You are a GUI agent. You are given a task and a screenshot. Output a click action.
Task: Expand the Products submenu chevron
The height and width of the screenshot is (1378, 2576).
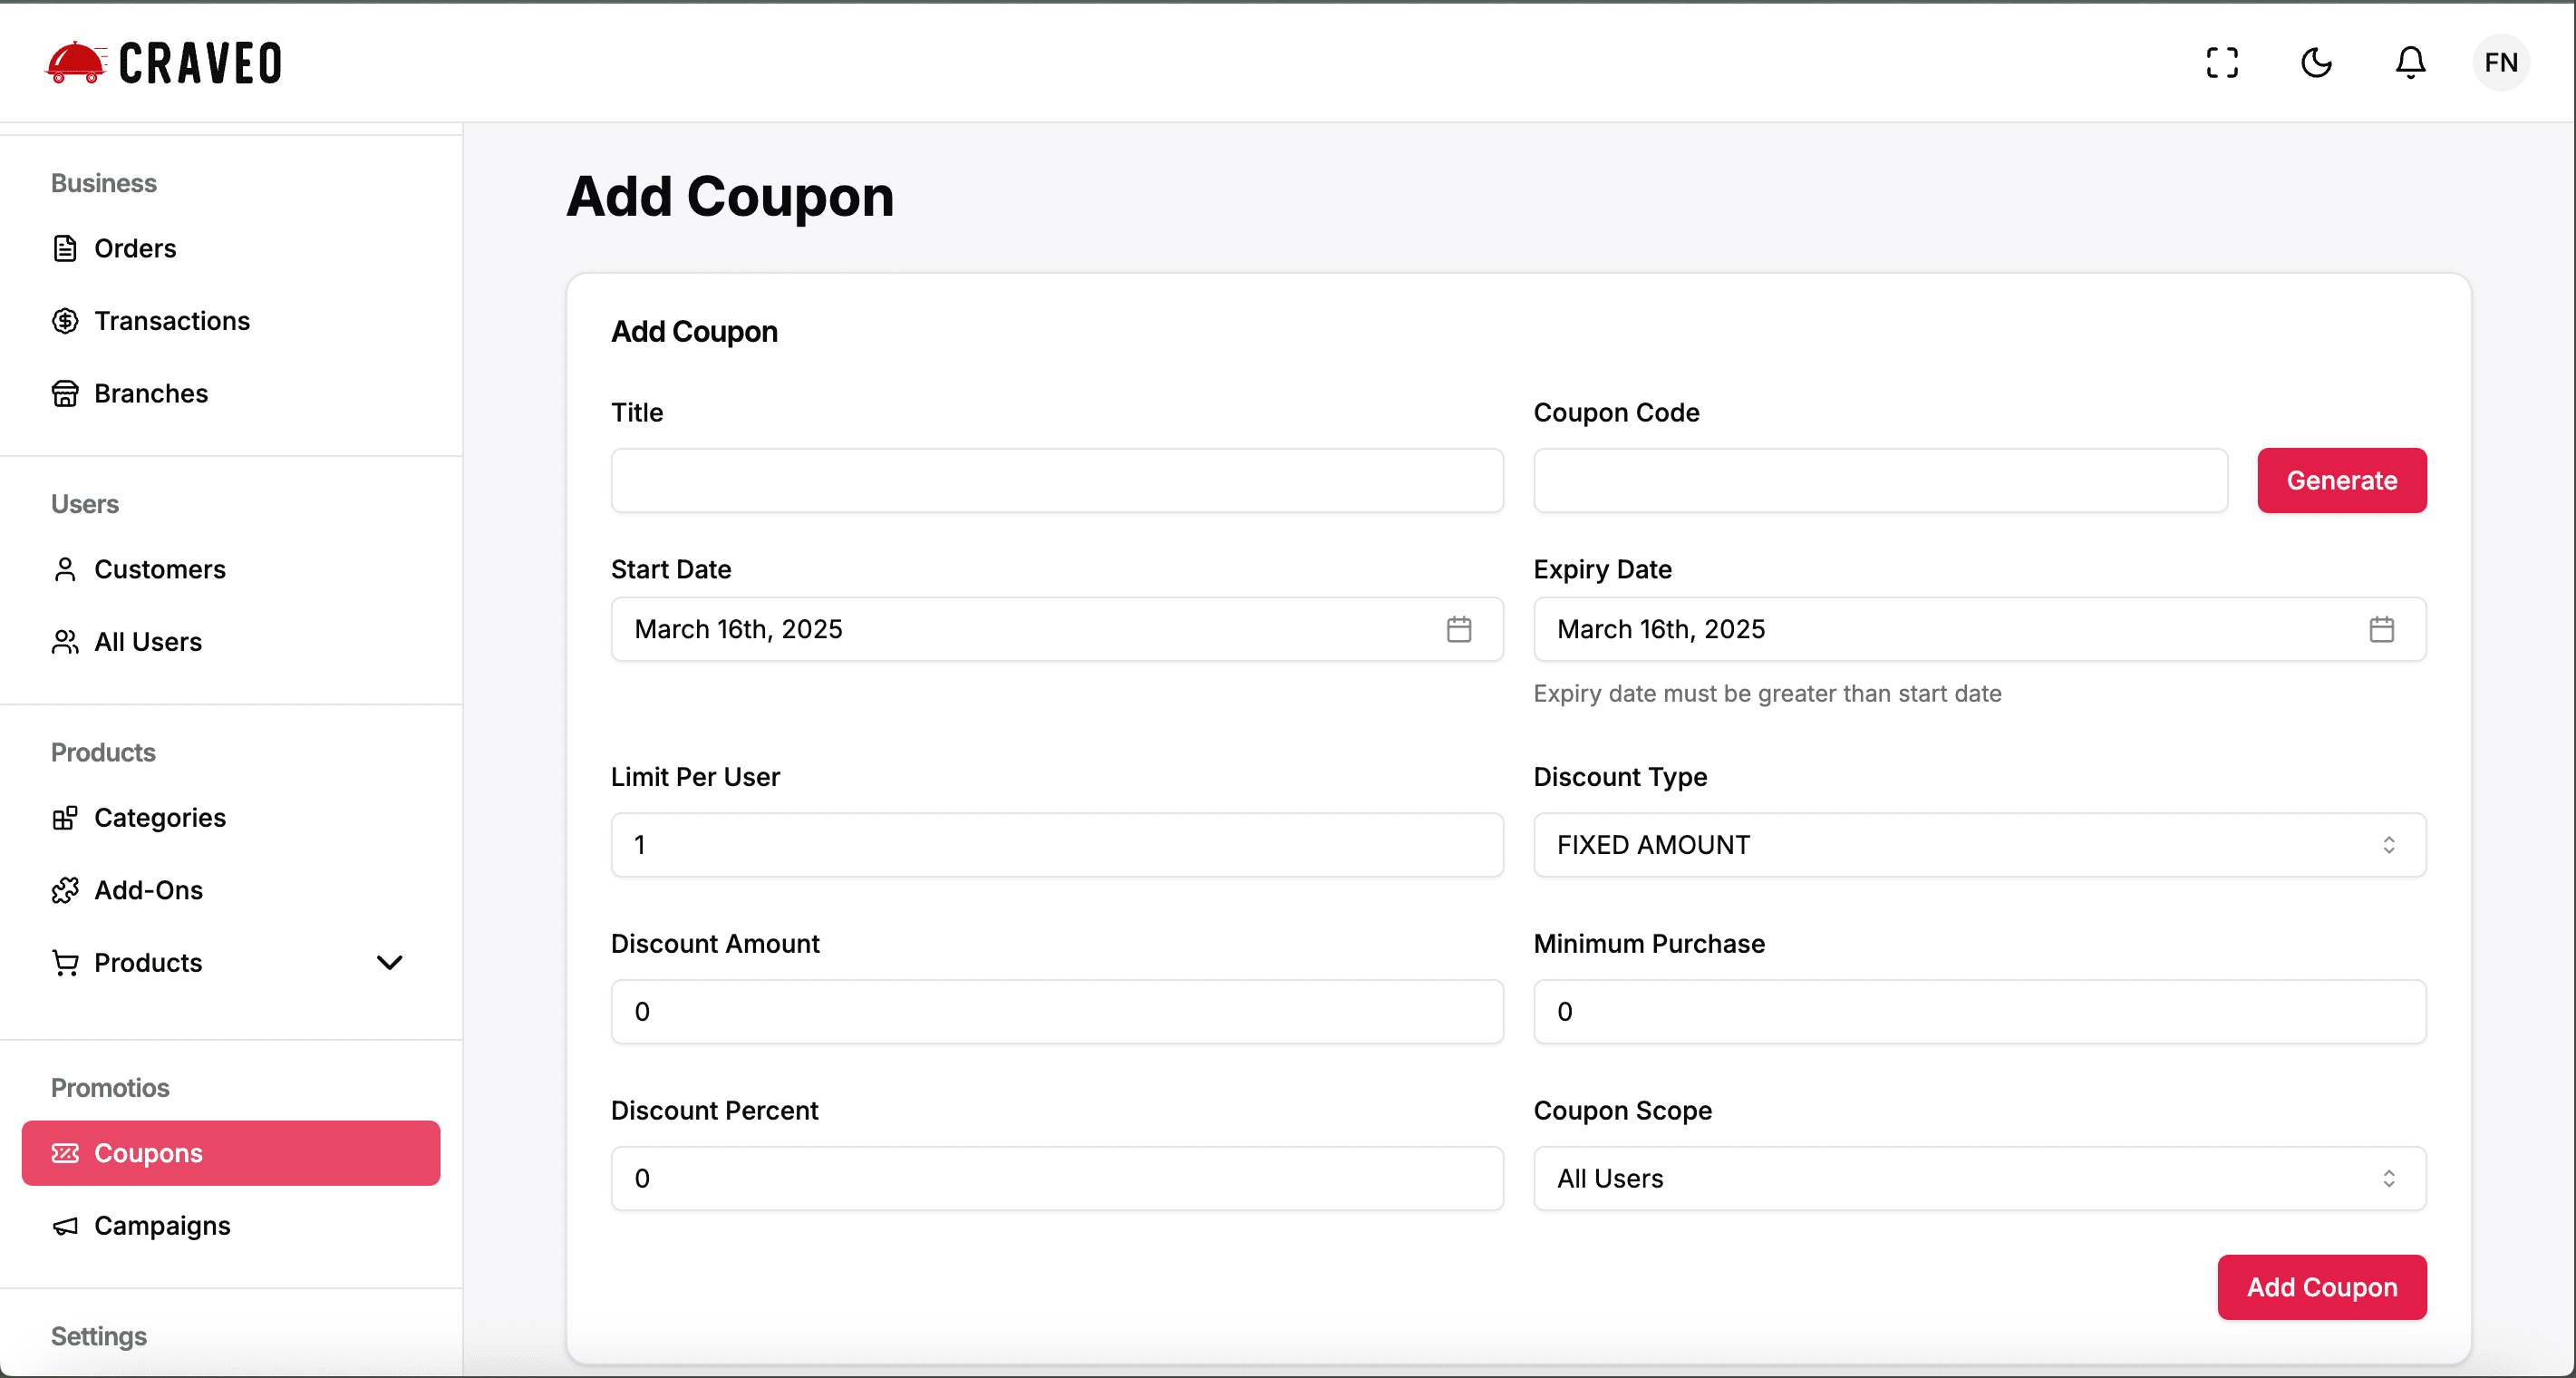point(389,962)
